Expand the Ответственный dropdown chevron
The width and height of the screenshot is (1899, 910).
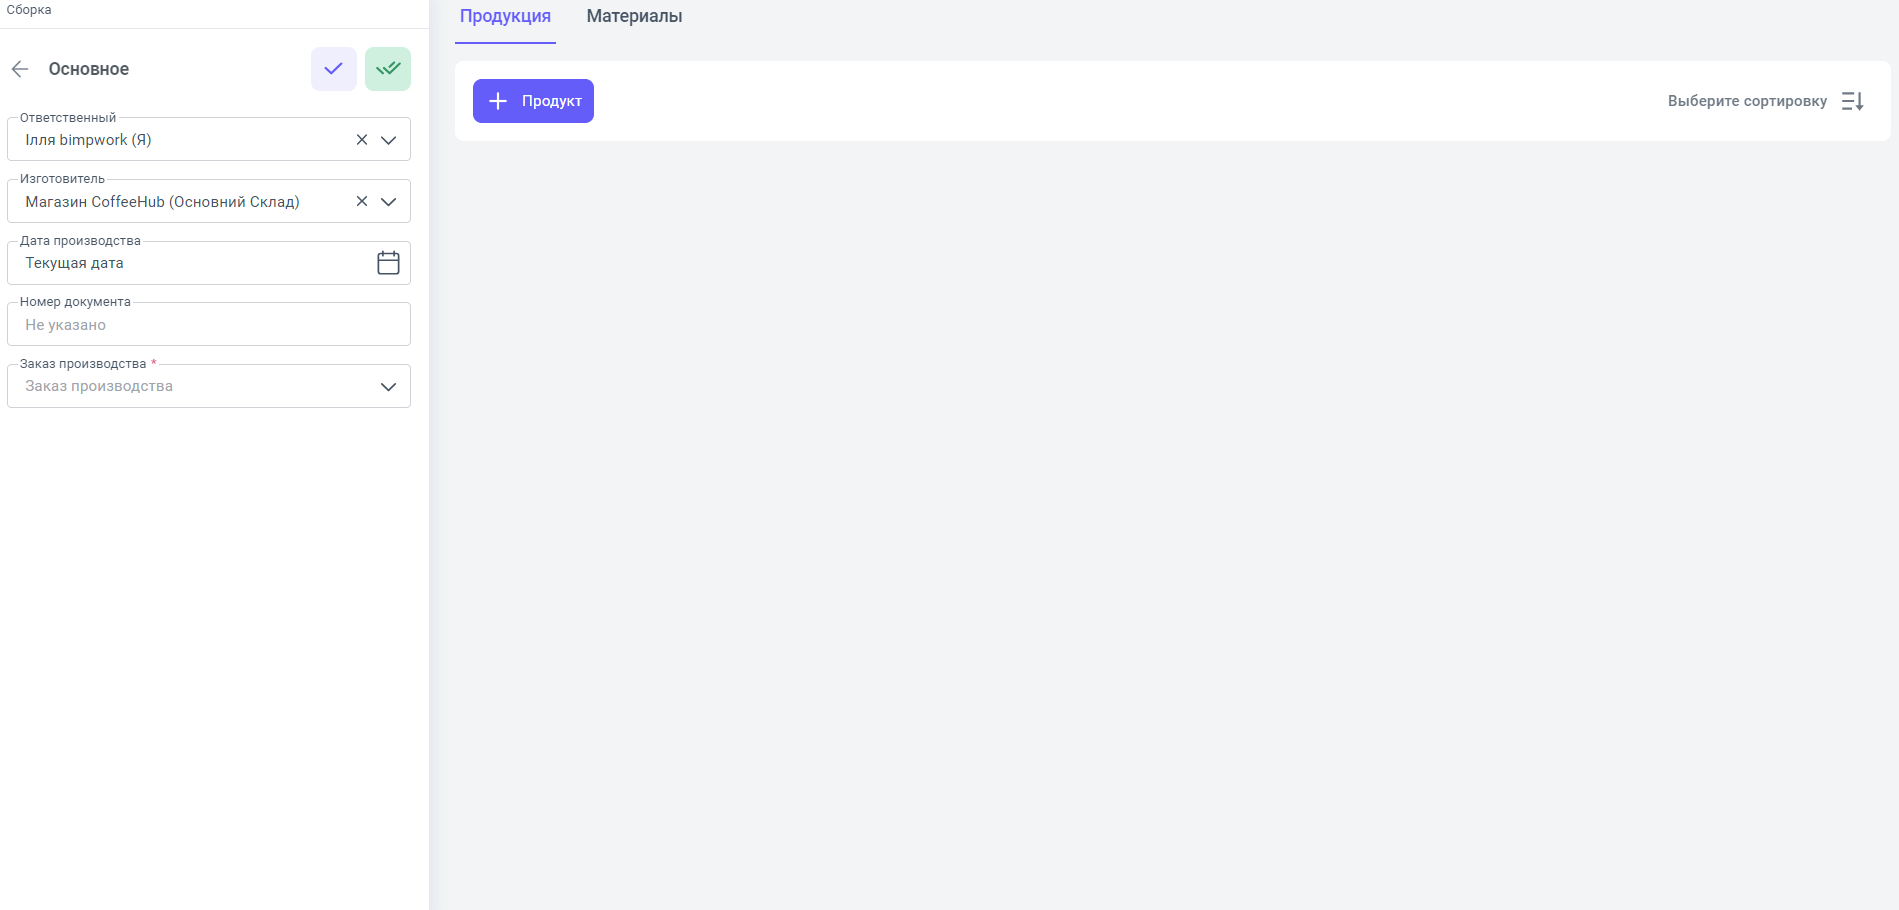[389, 140]
